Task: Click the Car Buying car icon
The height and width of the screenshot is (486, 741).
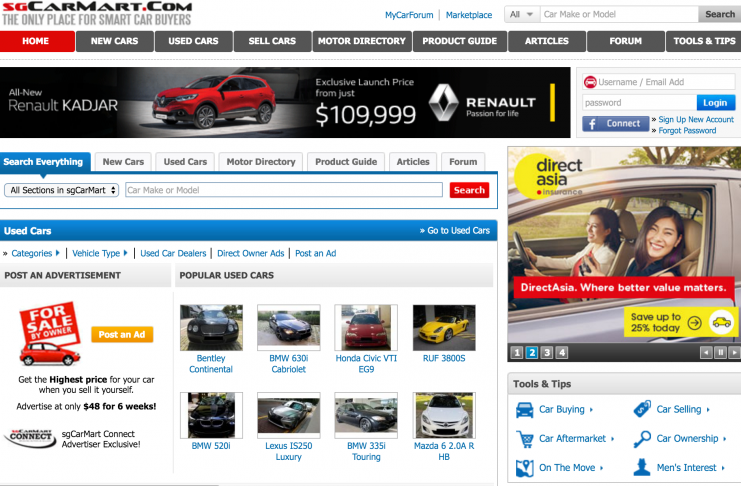Action: (x=525, y=409)
